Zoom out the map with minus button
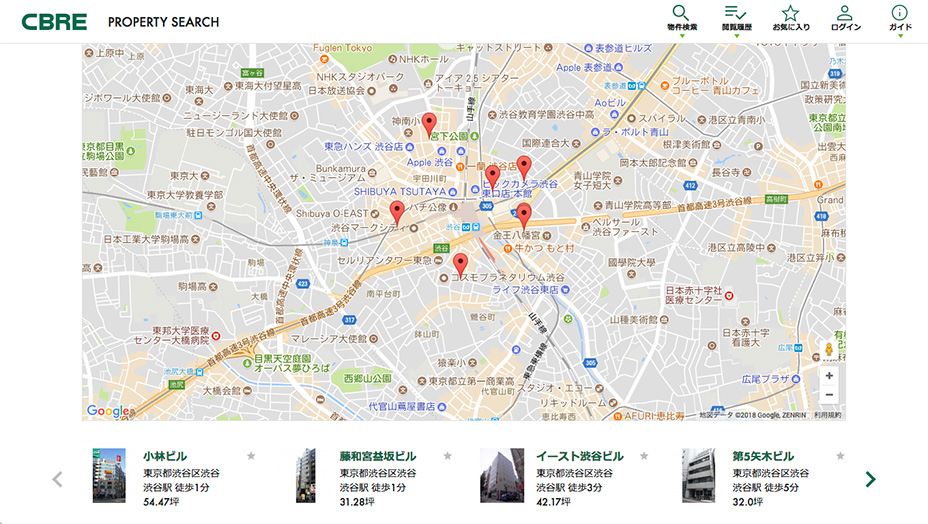This screenshot has height=524, width=928. point(829,395)
